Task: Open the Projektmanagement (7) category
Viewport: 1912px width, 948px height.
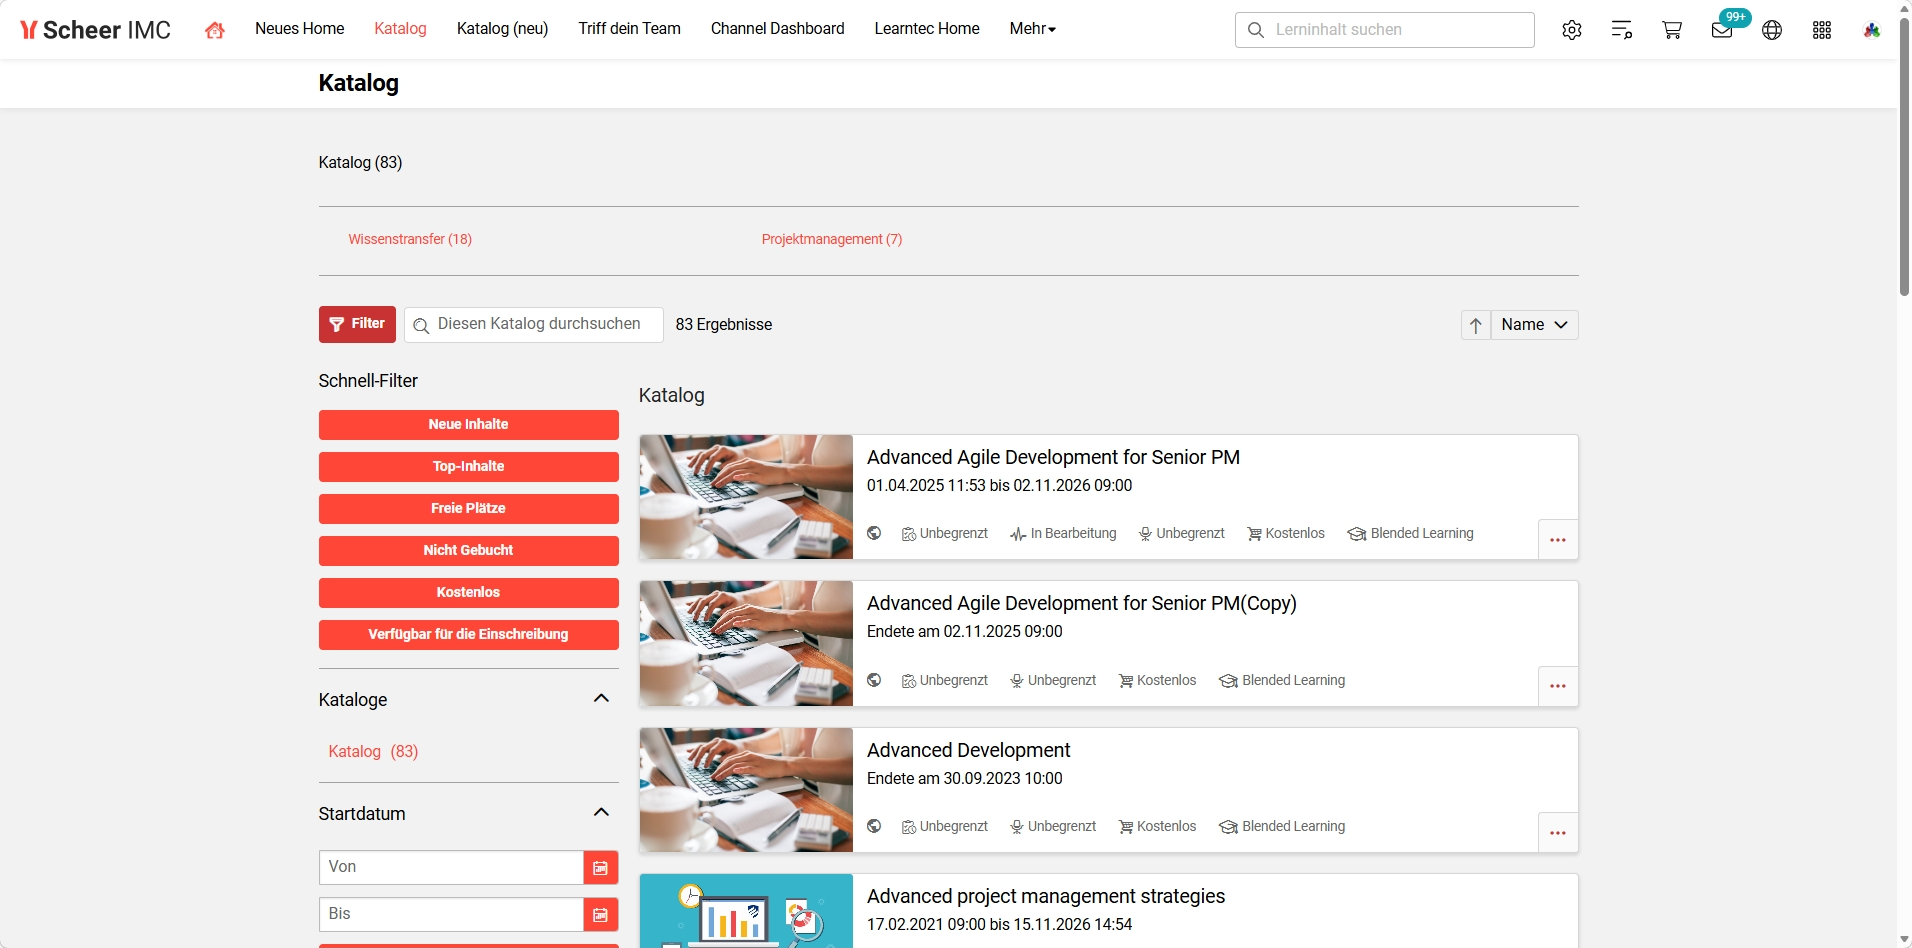Action: tap(832, 239)
